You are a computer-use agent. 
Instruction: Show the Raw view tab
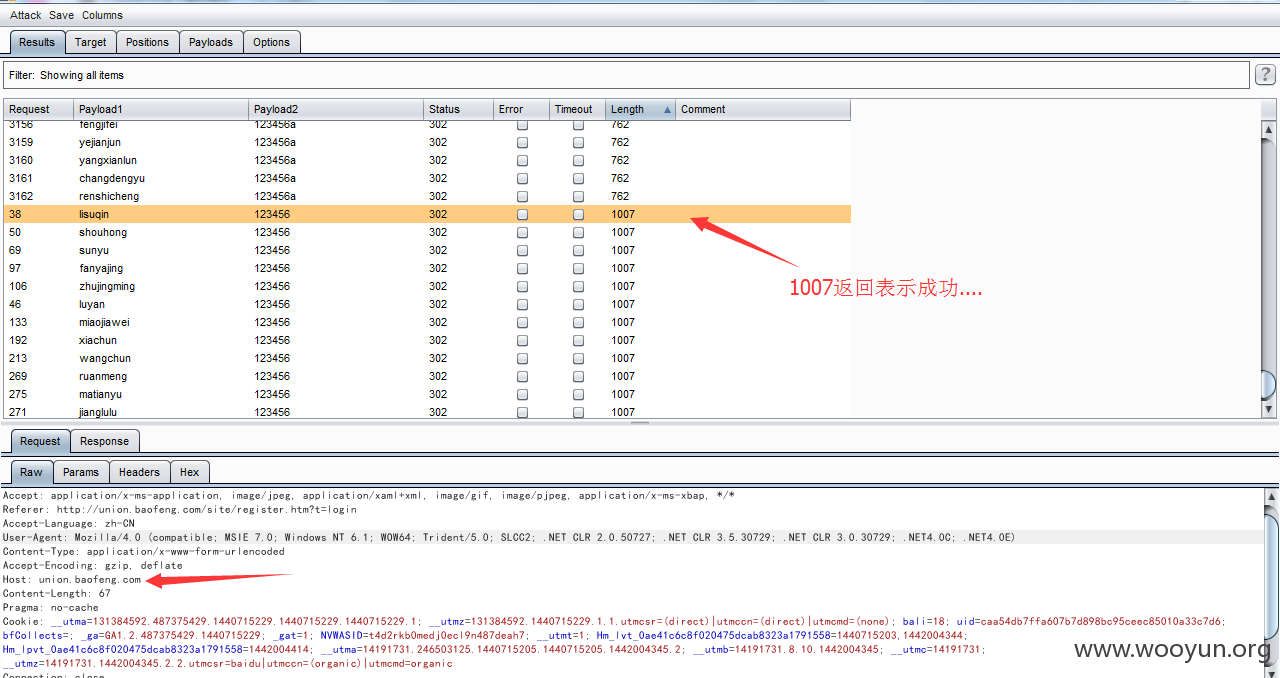[31, 472]
